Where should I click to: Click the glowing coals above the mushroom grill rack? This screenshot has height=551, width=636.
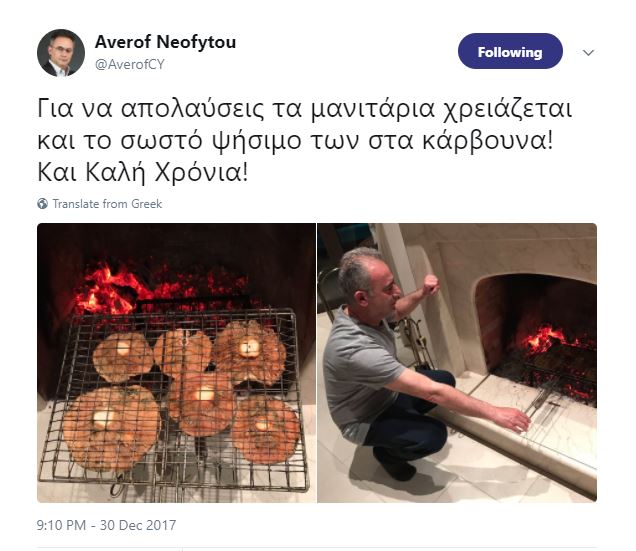(x=162, y=288)
